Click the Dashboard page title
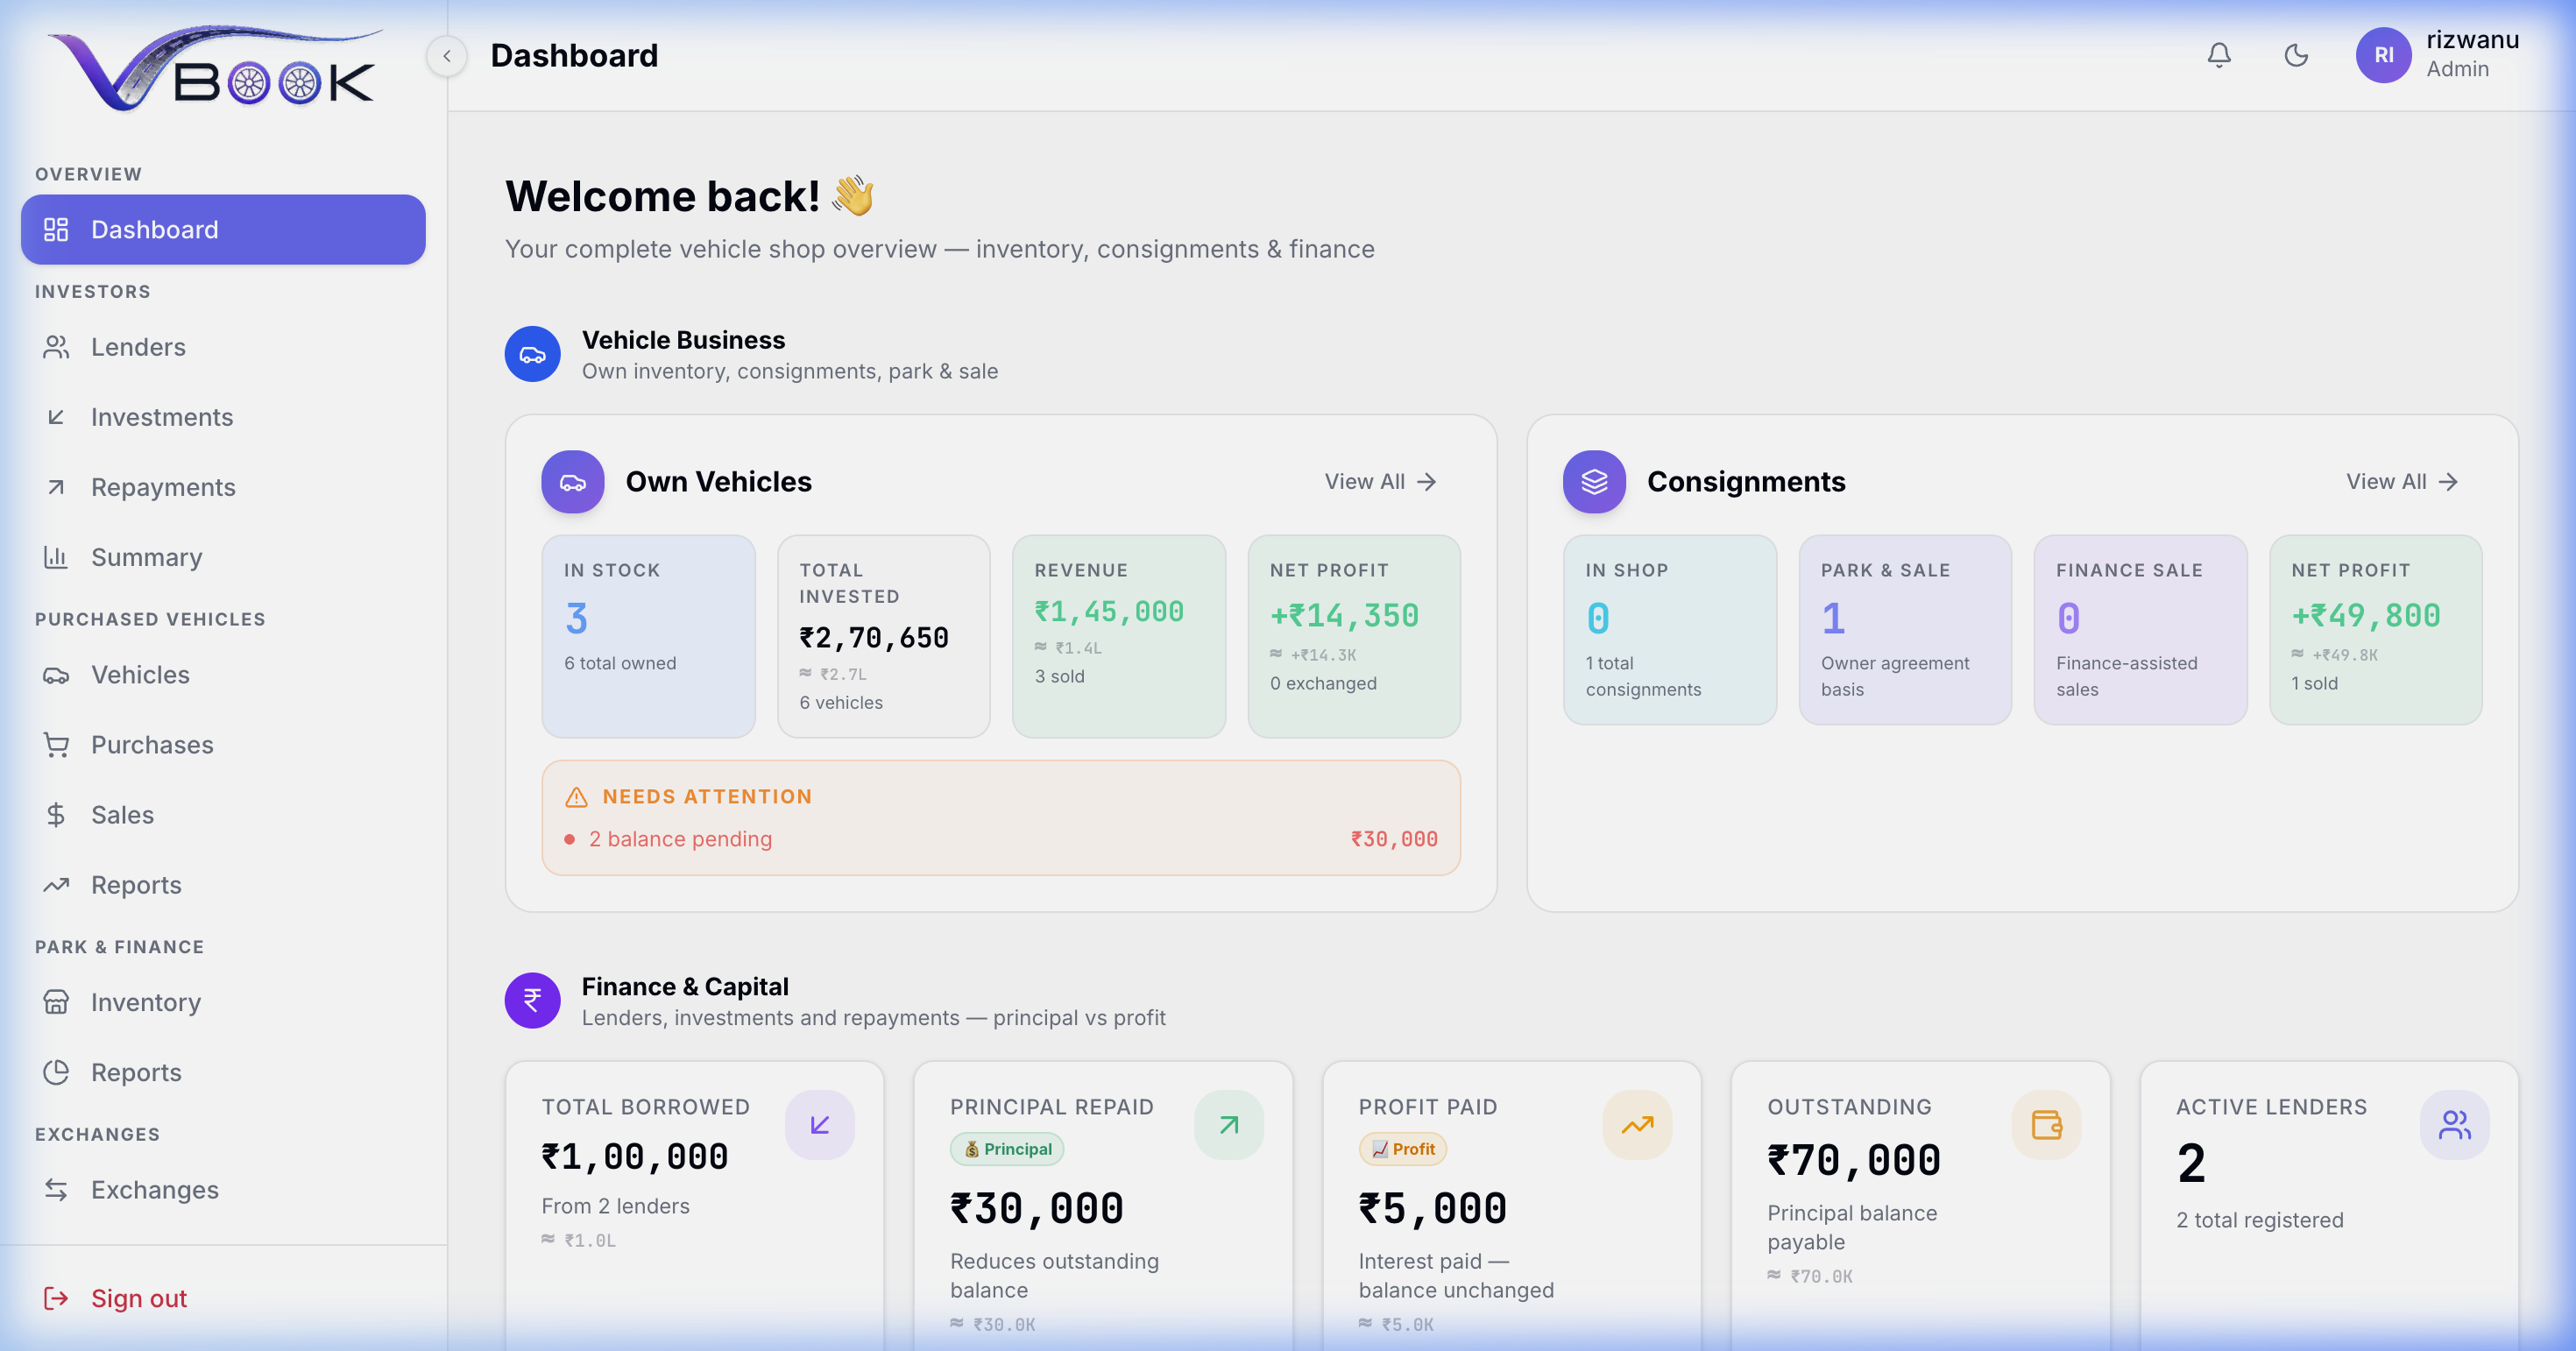2576x1351 pixels. 574,55
